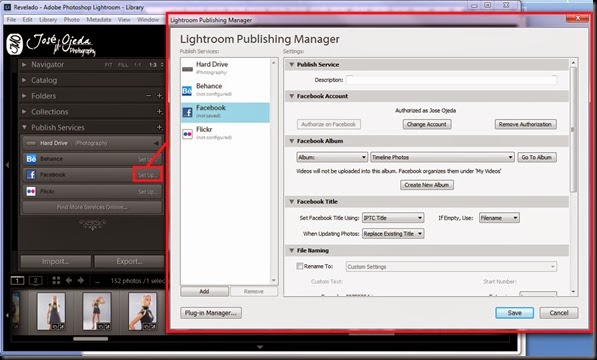Click Remove Authorization button
597x360 pixels.
(525, 124)
